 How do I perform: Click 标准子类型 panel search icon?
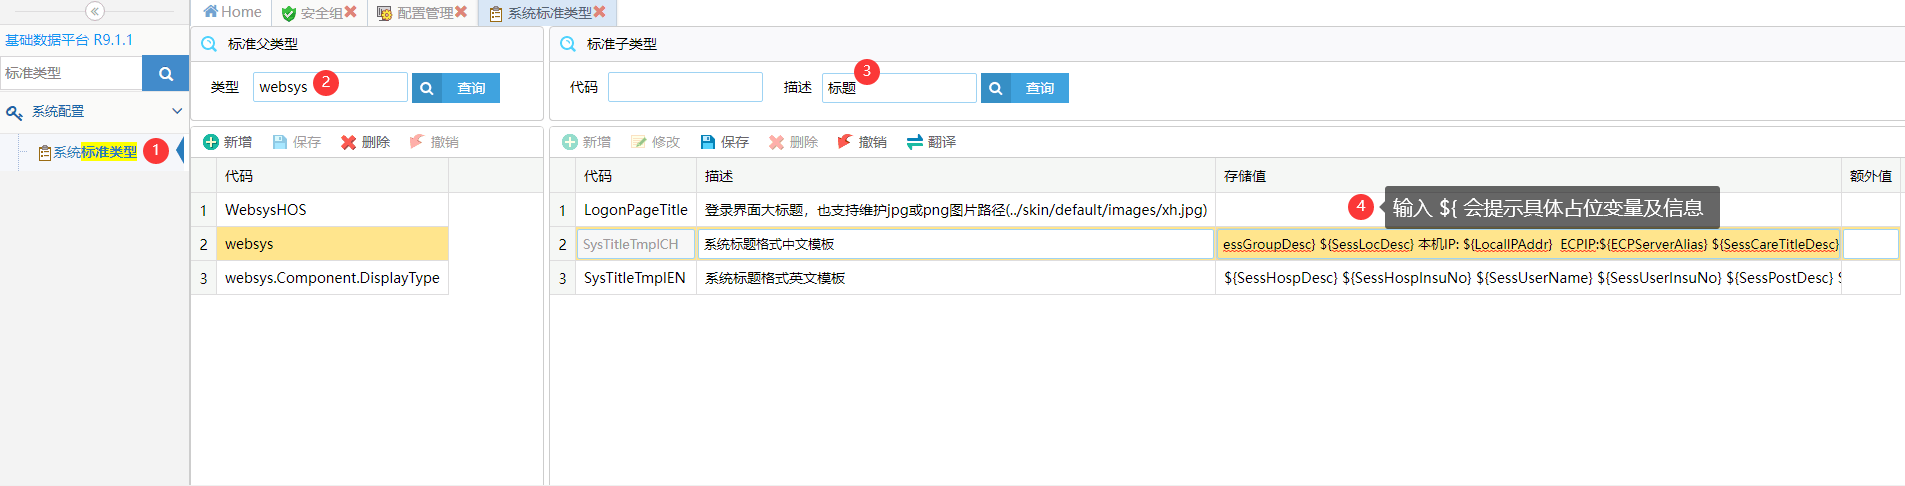point(568,44)
